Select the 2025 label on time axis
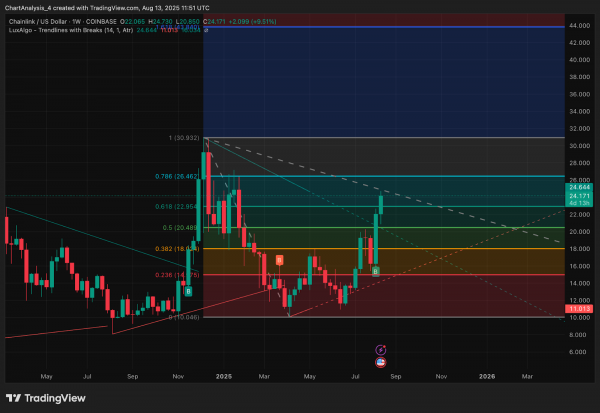The height and width of the screenshot is (413, 600). (223, 377)
